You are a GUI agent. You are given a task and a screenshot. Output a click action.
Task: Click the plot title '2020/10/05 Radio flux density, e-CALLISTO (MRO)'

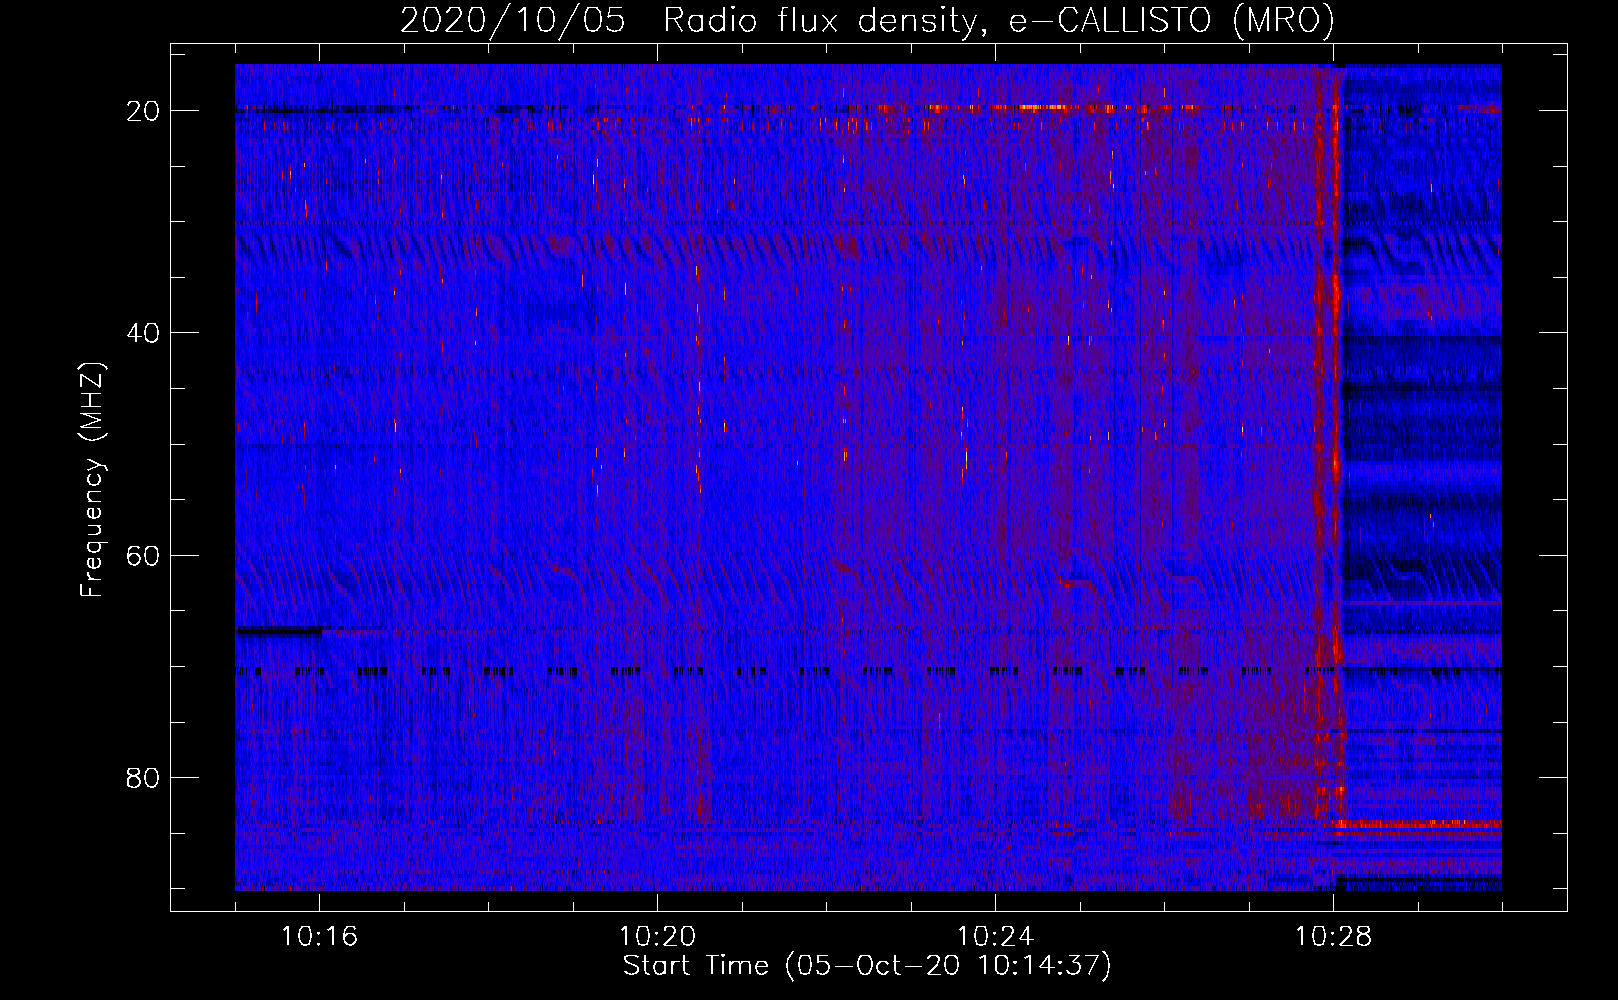(x=867, y=20)
